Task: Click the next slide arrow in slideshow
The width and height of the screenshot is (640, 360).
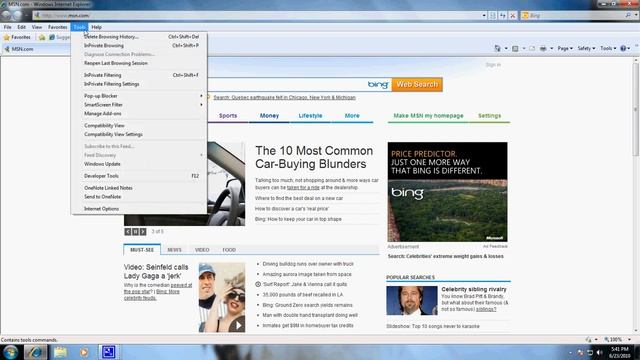Action: point(143,231)
